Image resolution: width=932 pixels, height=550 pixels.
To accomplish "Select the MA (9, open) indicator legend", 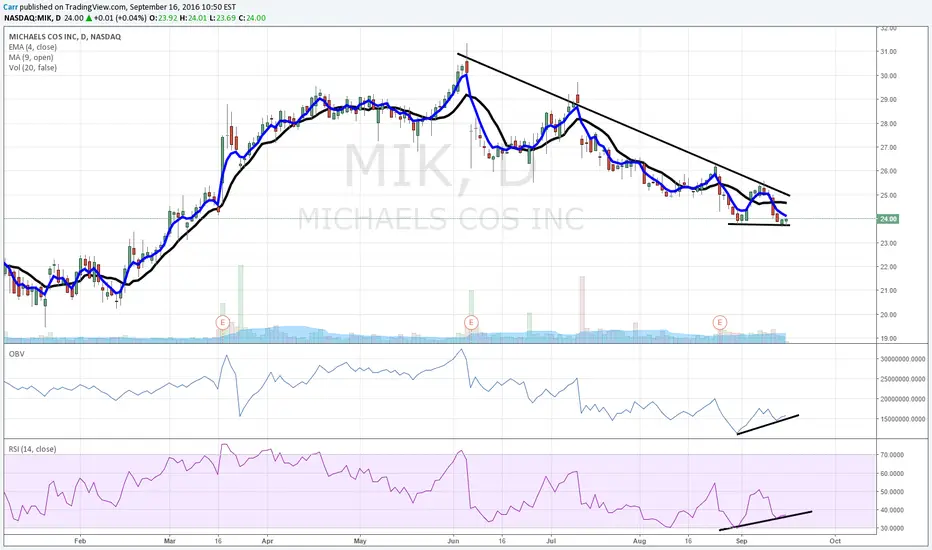I will click(31, 58).
